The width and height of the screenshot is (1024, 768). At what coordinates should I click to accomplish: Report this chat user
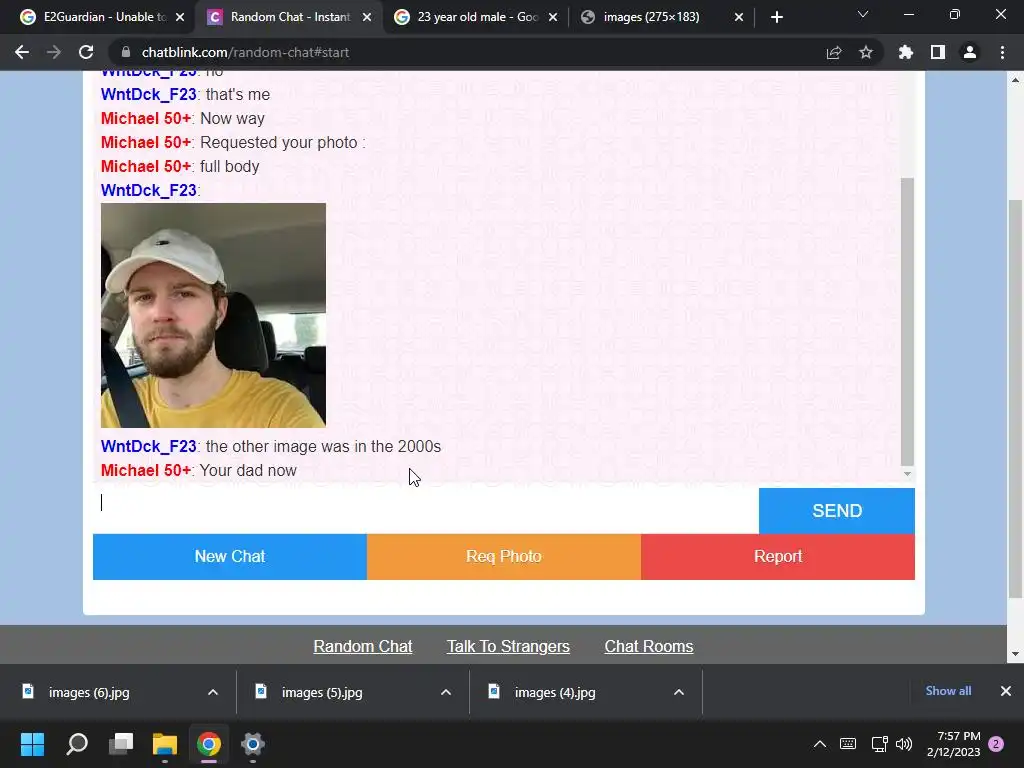[x=778, y=556]
